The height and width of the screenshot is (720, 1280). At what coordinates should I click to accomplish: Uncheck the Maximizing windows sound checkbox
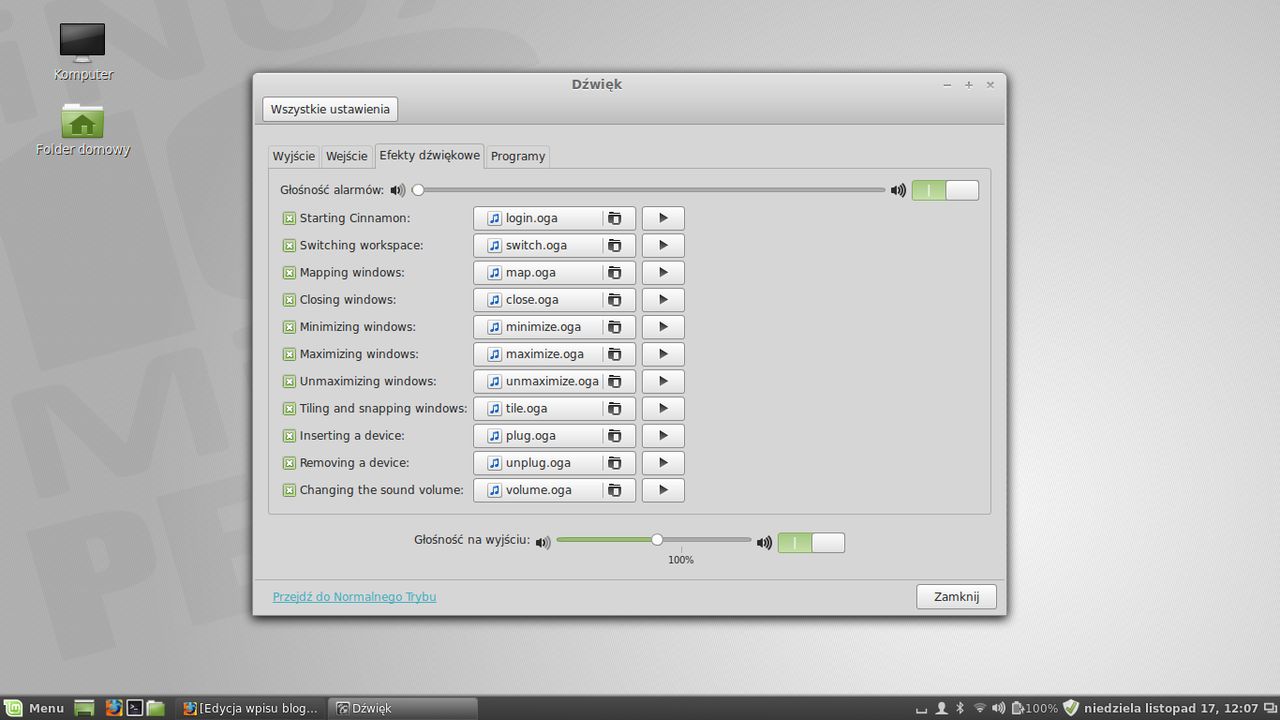pos(289,354)
